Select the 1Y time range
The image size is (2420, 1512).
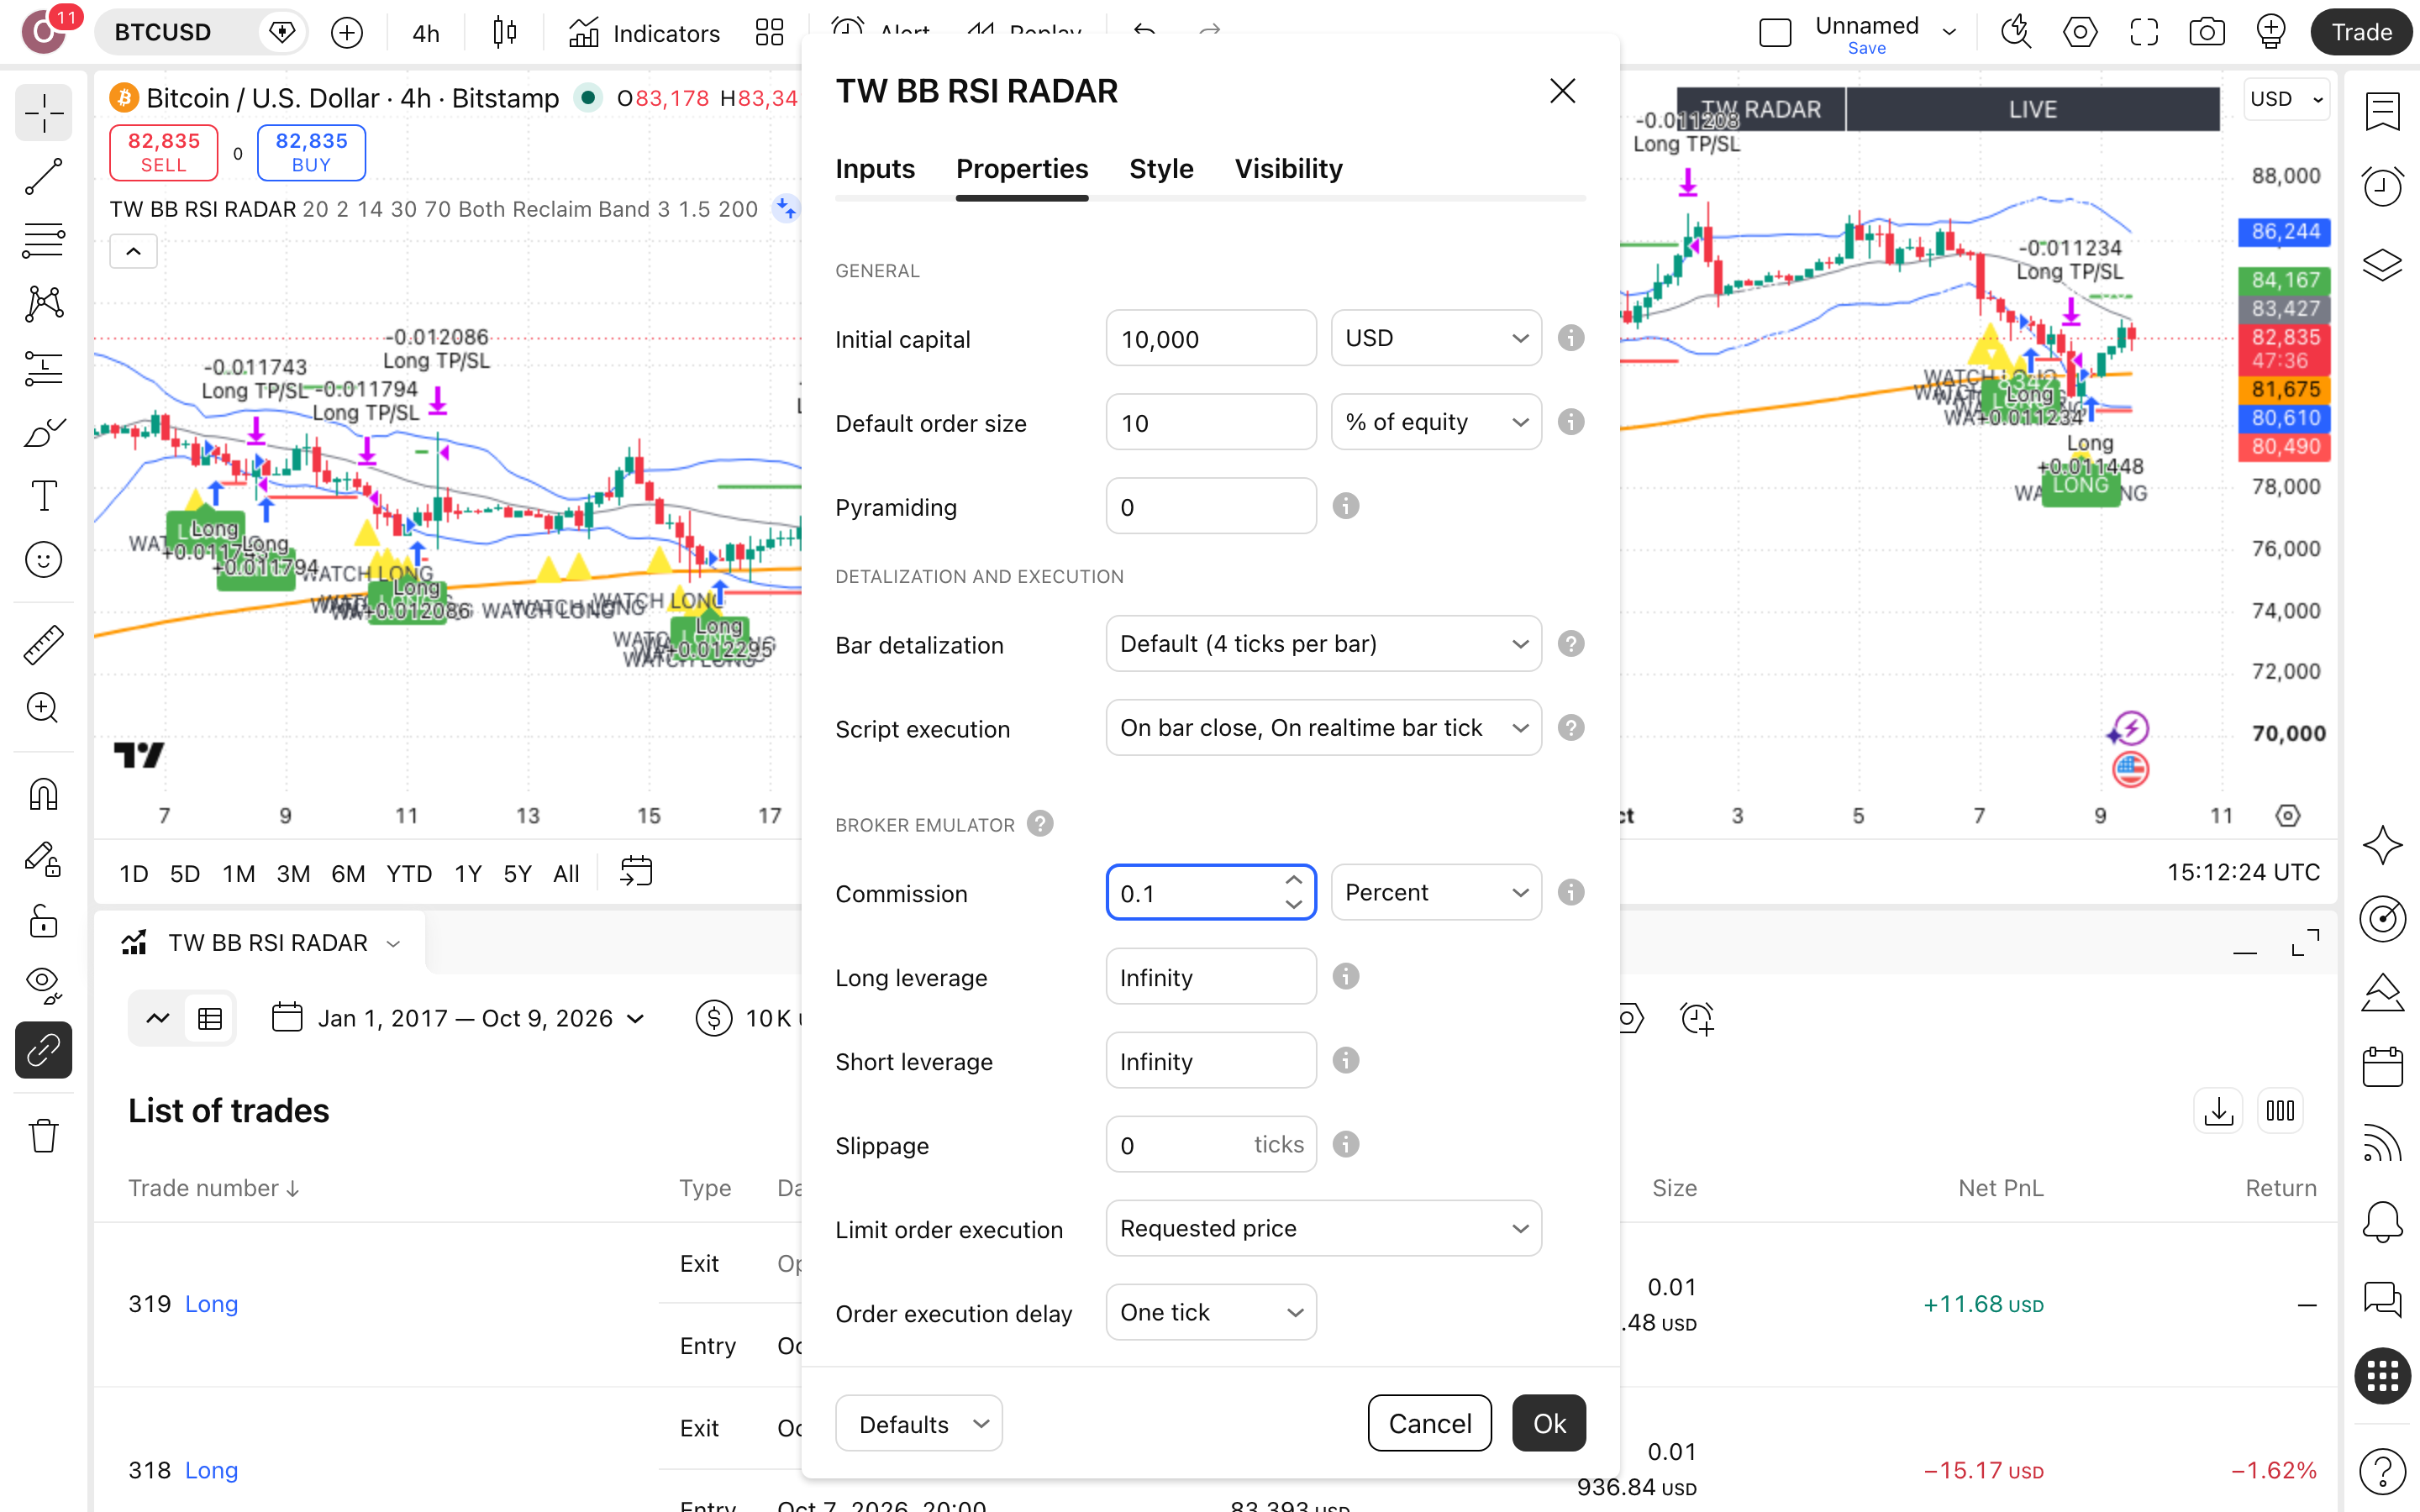[x=468, y=874]
